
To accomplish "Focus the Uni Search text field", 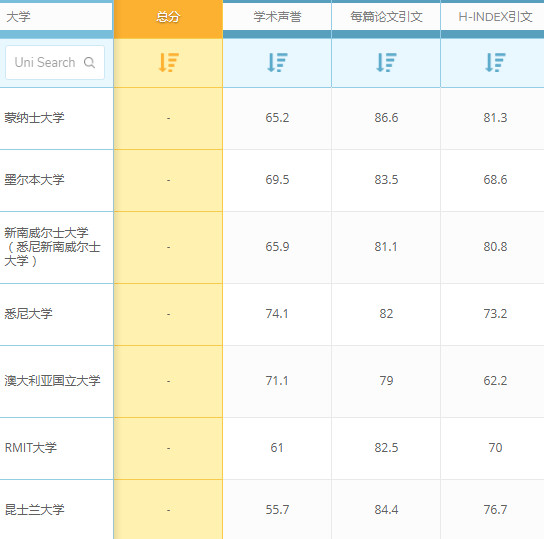I will coord(55,62).
